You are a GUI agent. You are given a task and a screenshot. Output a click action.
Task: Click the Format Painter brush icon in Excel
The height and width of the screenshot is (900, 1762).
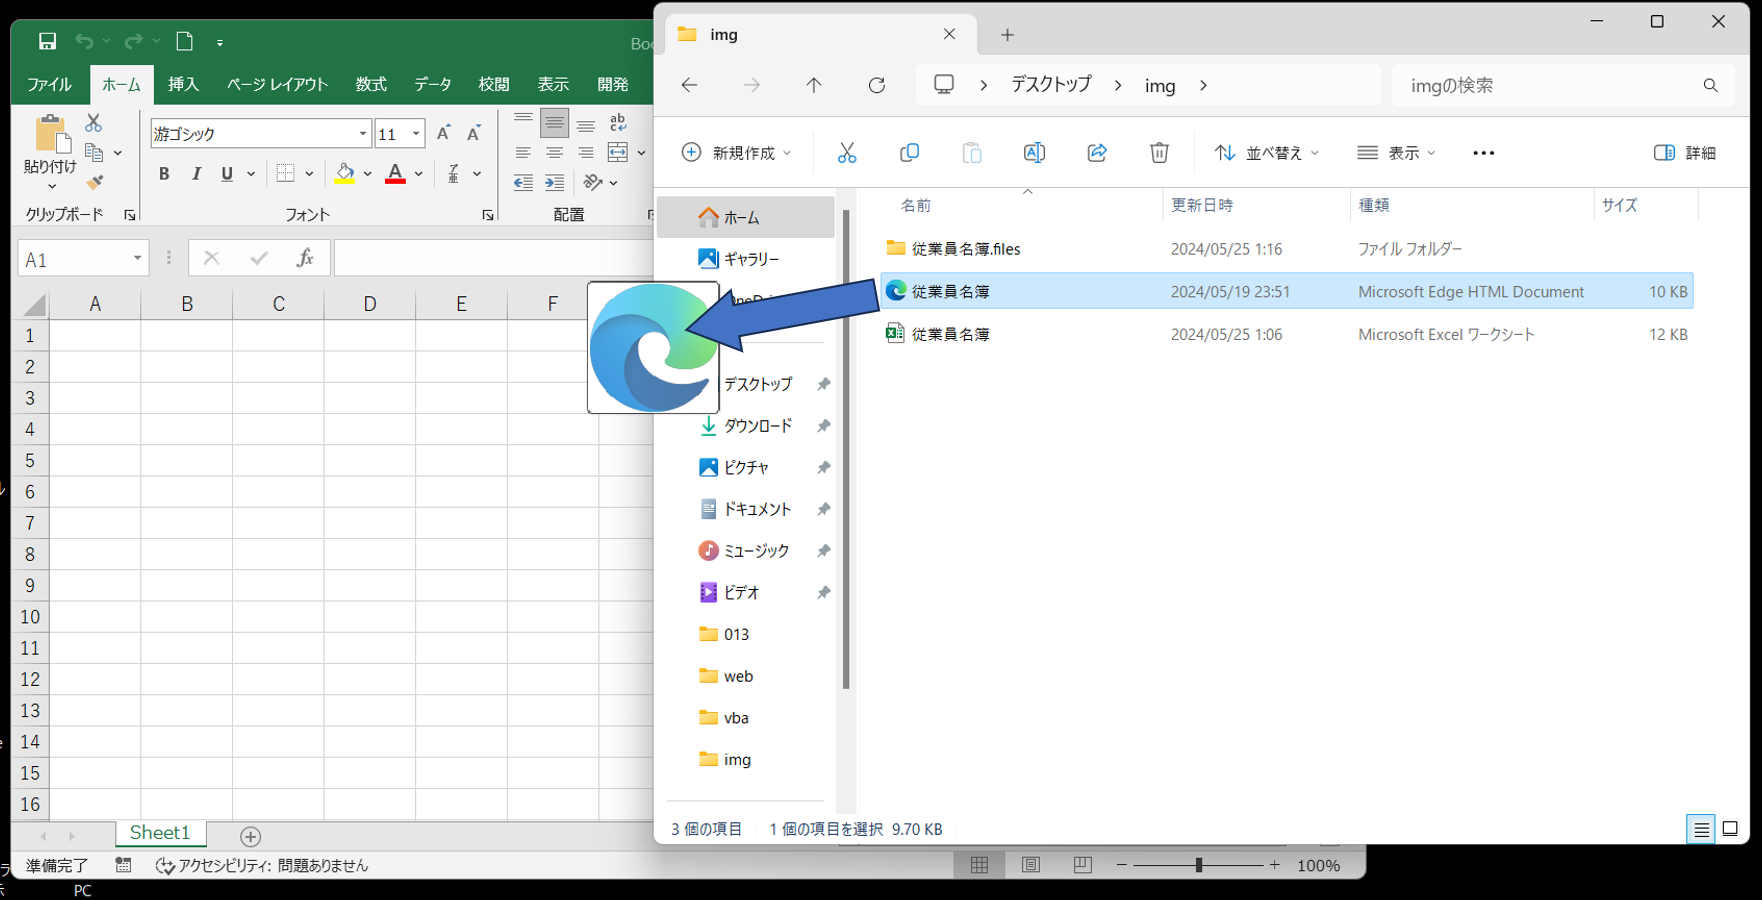click(94, 183)
